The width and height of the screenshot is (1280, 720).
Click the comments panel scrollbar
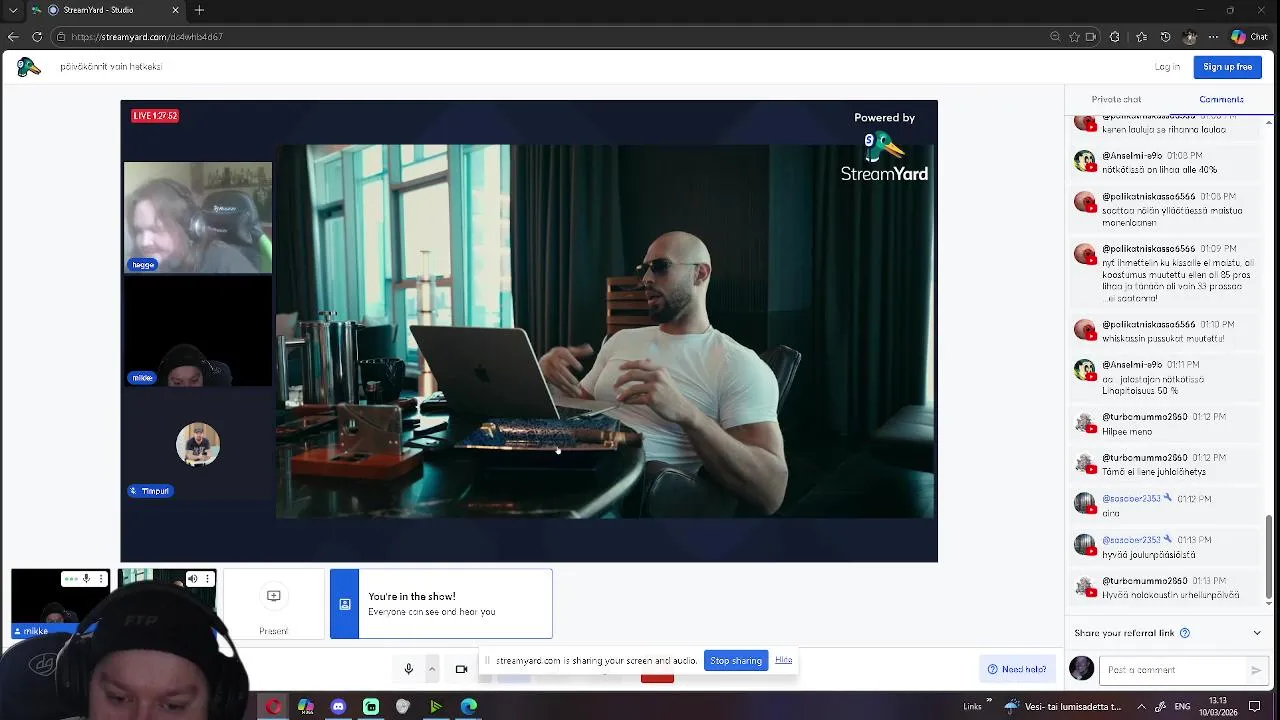(x=1270, y=558)
